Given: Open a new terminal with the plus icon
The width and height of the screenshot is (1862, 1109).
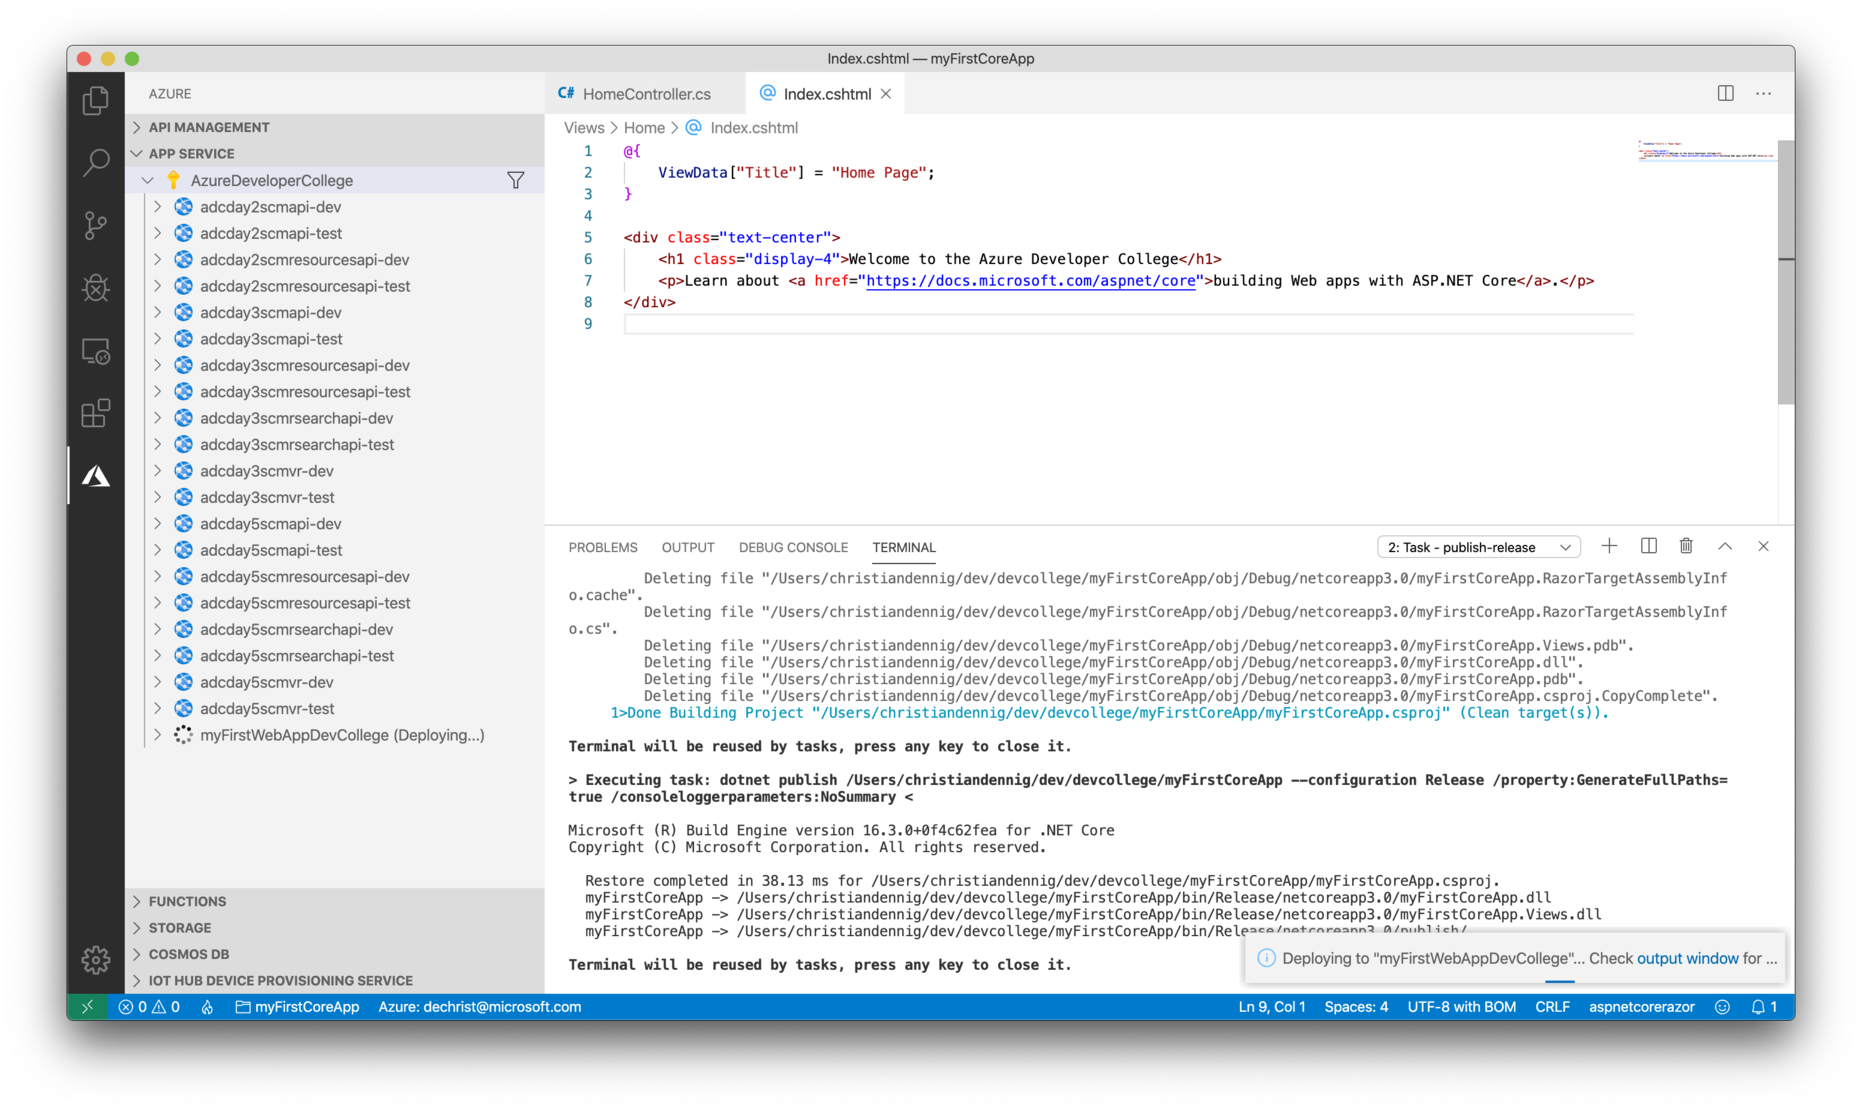Looking at the screenshot, I should 1609,546.
